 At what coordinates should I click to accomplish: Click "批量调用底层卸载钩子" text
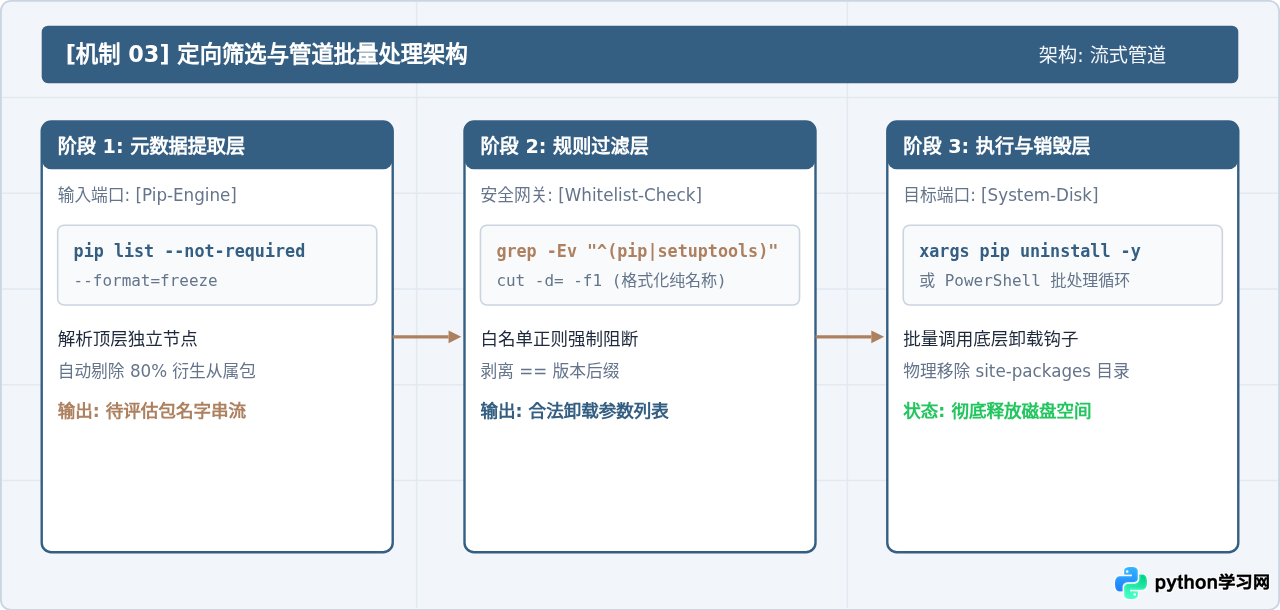click(991, 339)
